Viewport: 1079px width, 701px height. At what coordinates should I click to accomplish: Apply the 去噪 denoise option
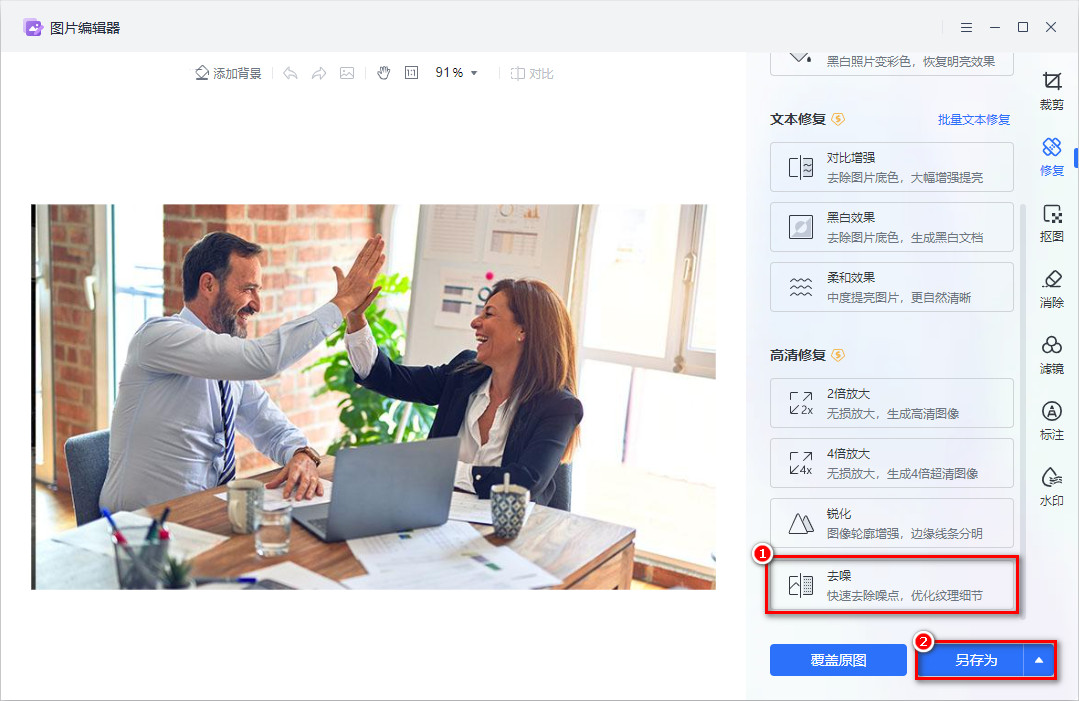tap(891, 583)
